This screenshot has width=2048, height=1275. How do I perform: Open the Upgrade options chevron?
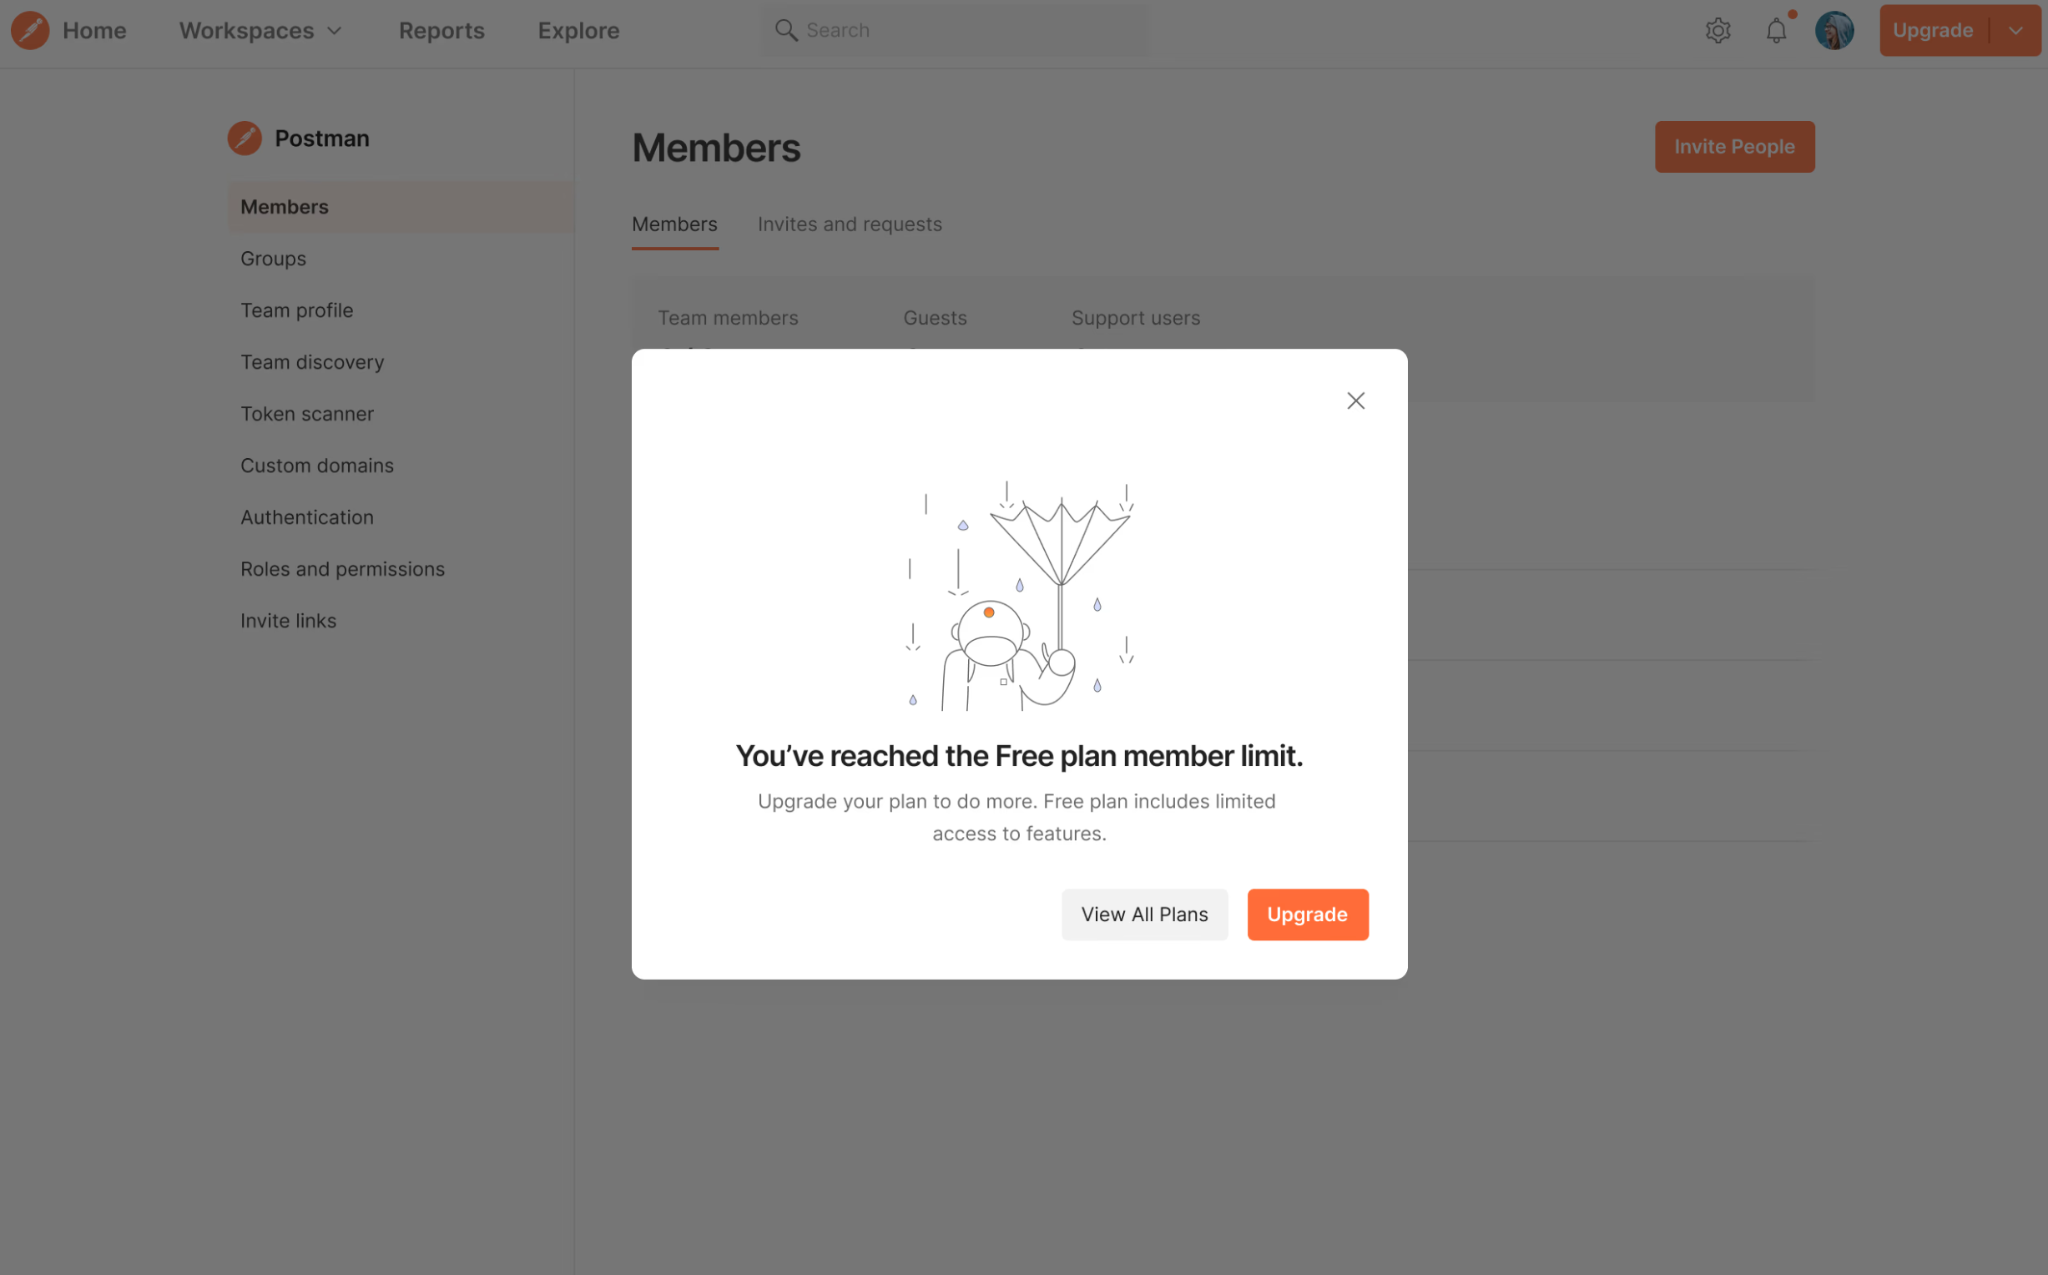coord(2016,30)
